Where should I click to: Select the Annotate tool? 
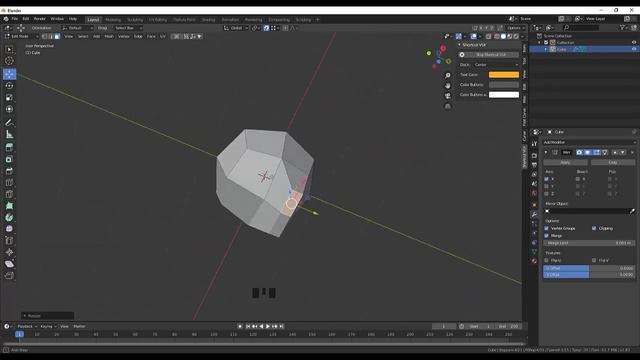(x=9, y=122)
